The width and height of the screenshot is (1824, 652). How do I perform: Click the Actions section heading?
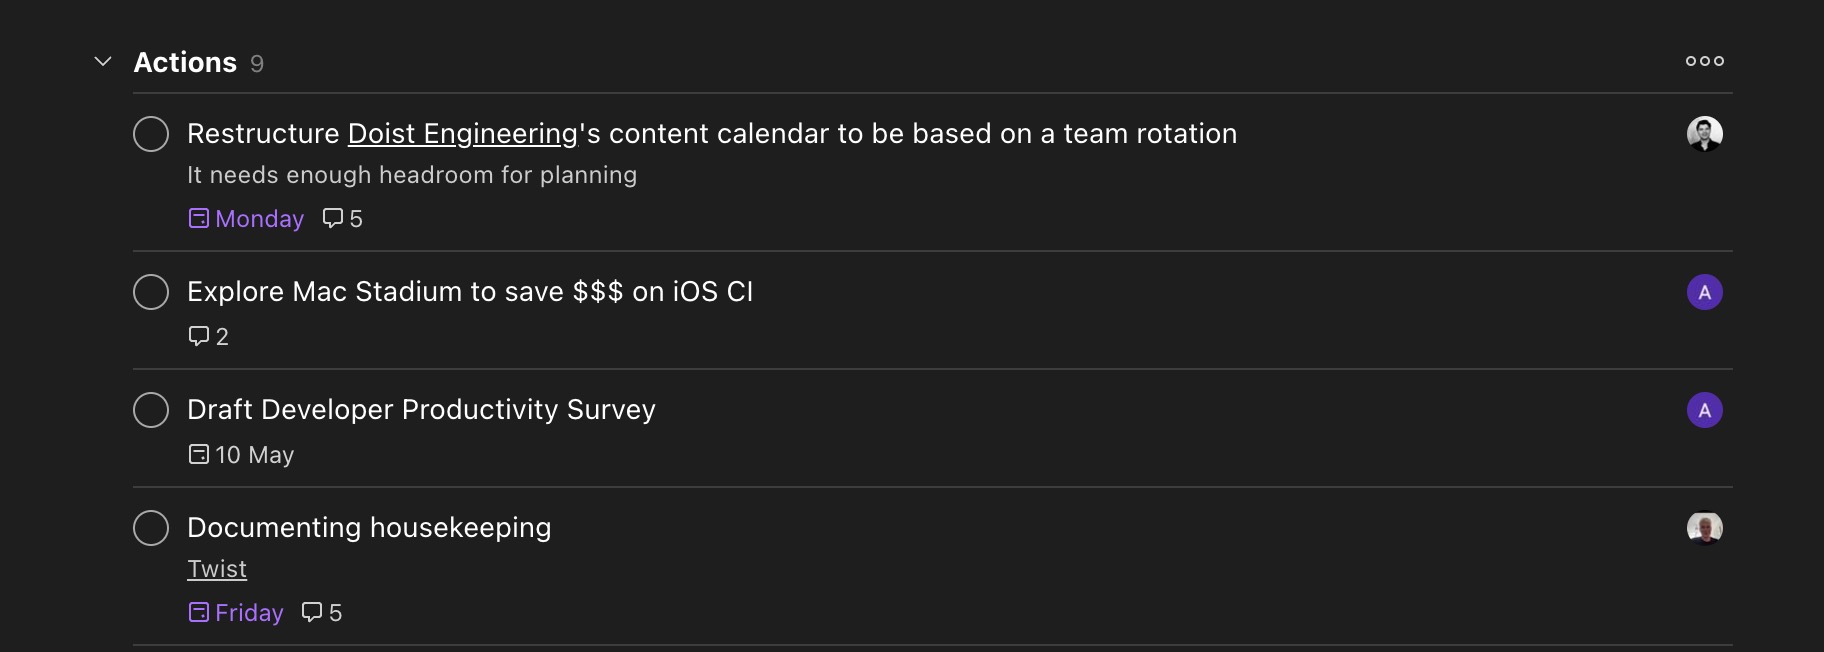[x=185, y=62]
